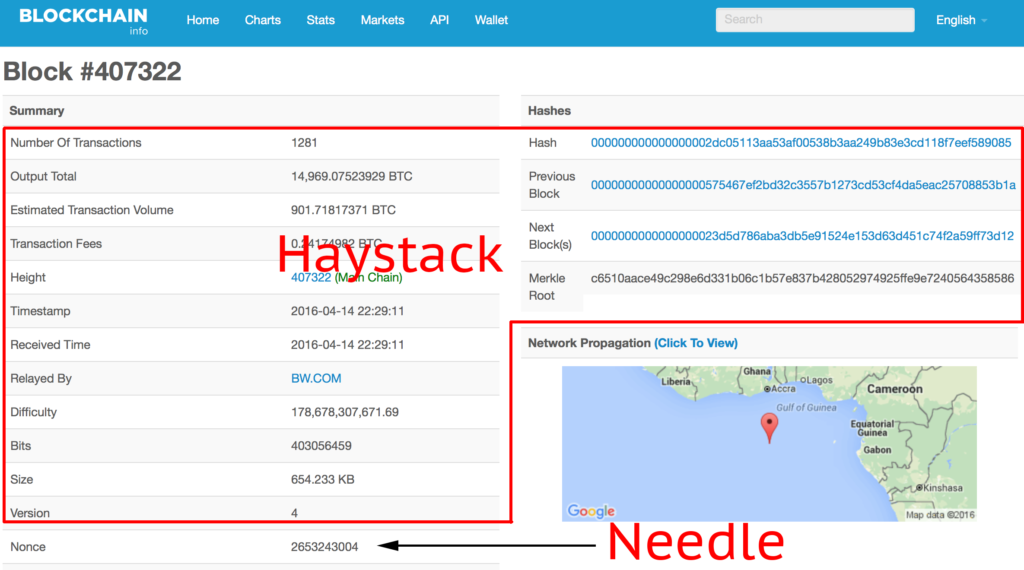Click the Google logo on map
The height and width of the screenshot is (570, 1024).
591,511
